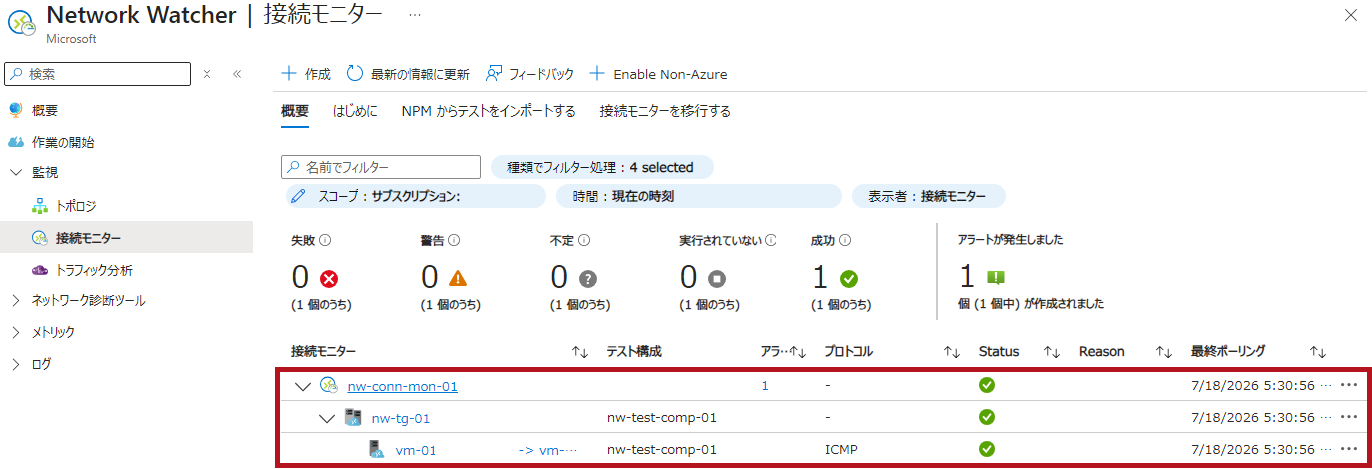
Task: Click status check icon for nw-tg-01
Action: pyautogui.click(x=986, y=418)
